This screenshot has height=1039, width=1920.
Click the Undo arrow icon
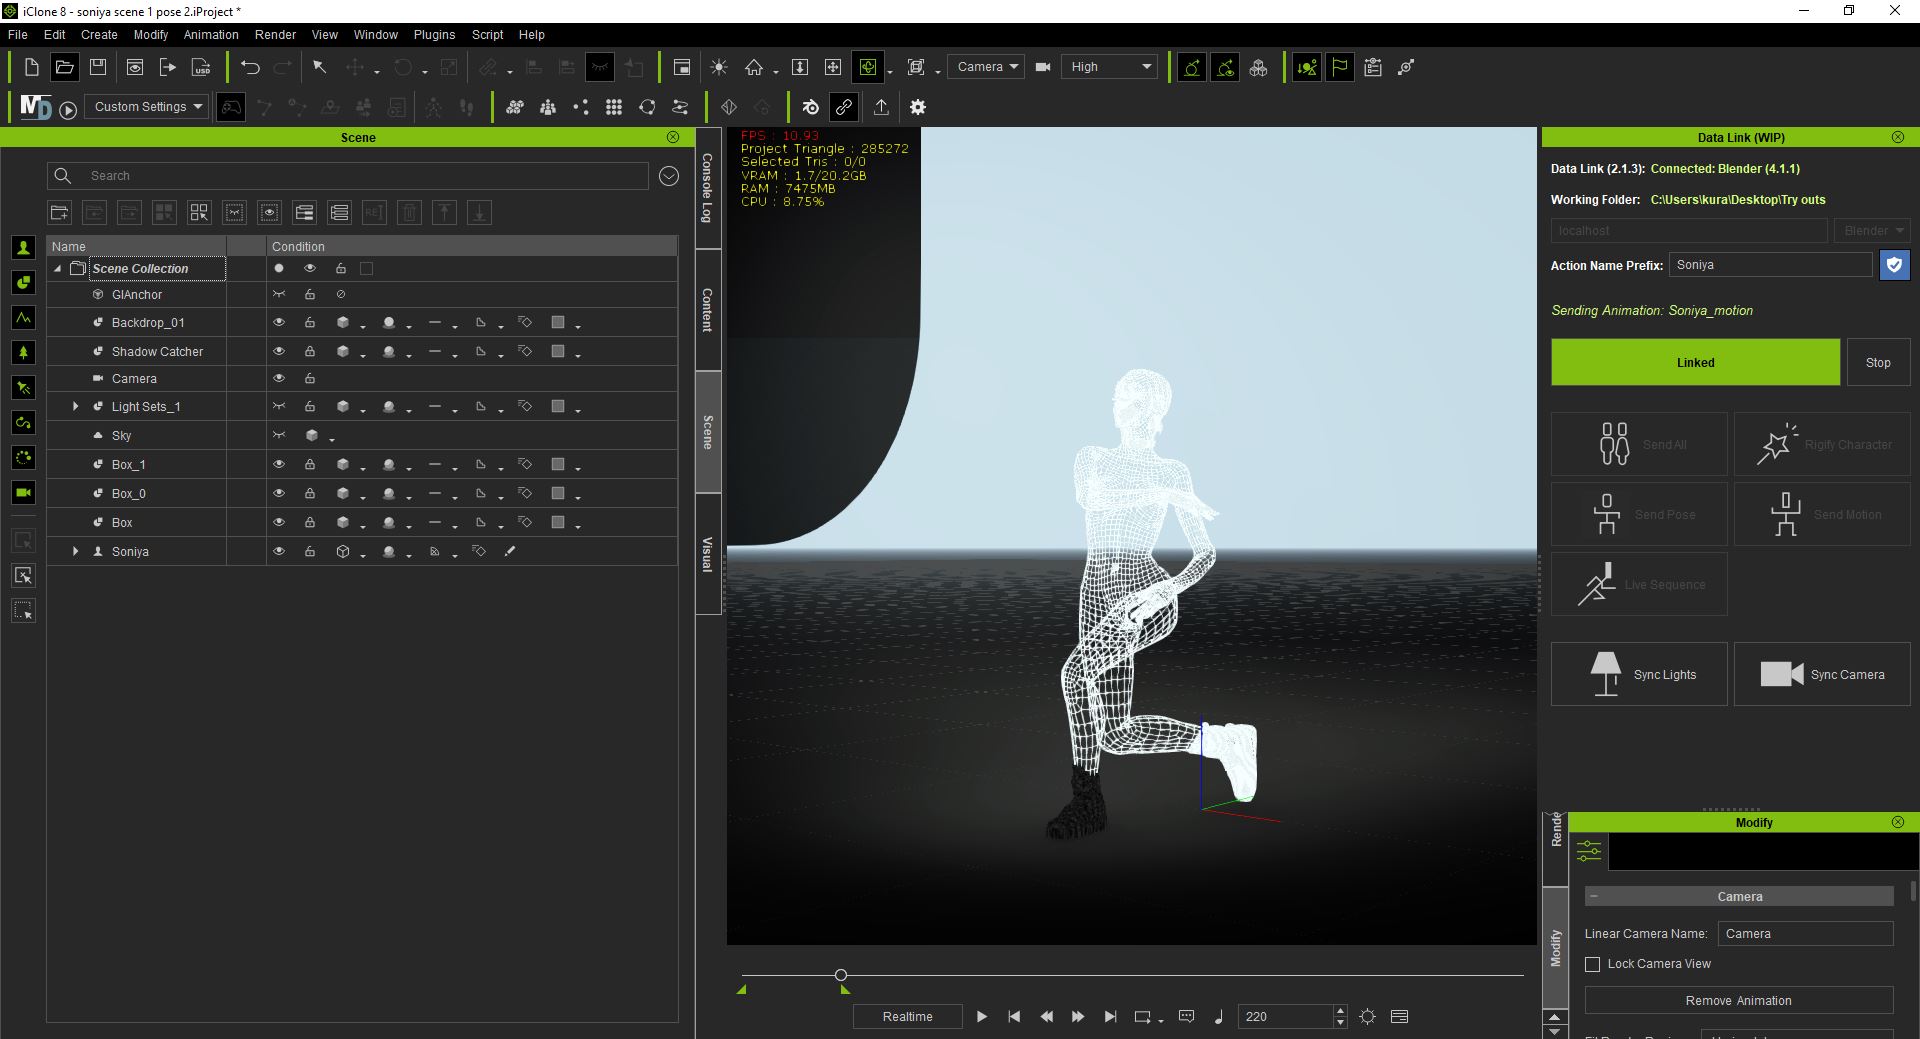coord(250,67)
